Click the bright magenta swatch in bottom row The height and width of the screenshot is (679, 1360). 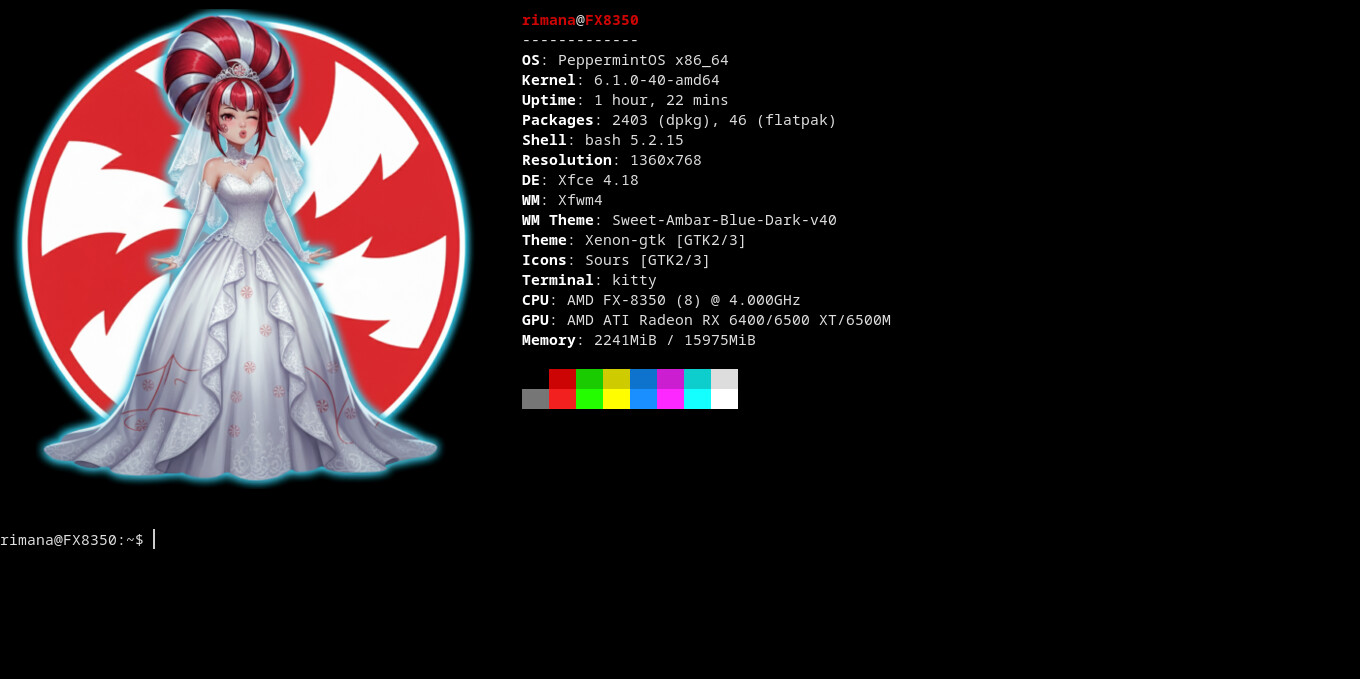670,399
